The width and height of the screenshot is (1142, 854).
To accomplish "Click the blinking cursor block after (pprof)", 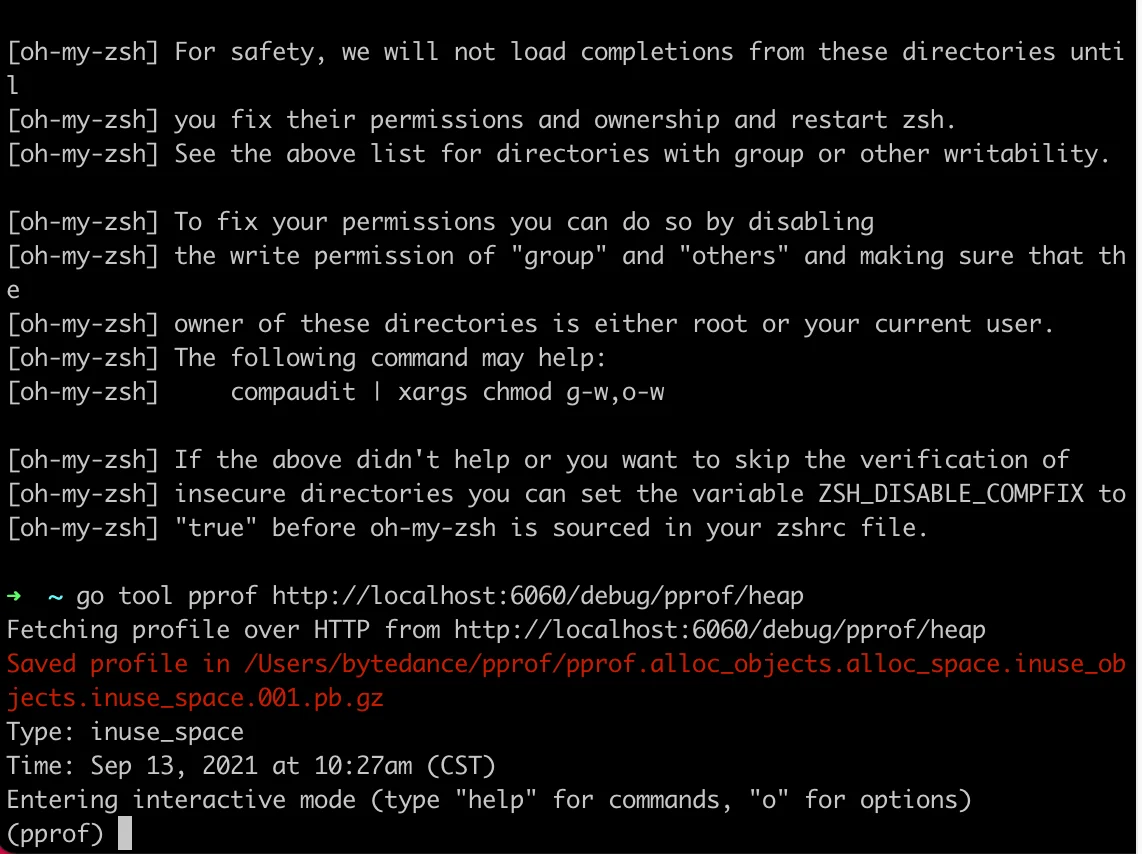I will coord(125,833).
